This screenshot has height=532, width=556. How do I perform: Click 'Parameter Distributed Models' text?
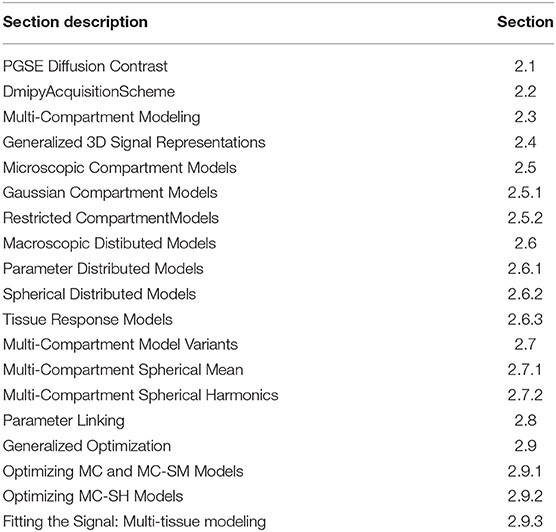point(103,268)
